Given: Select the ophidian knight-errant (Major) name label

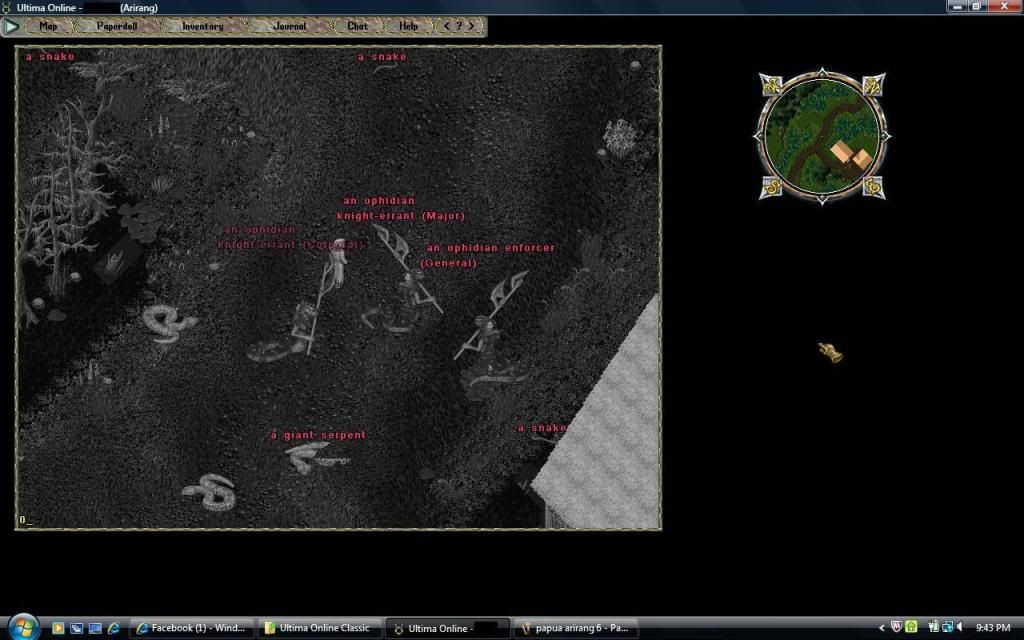Looking at the screenshot, I should [401, 208].
